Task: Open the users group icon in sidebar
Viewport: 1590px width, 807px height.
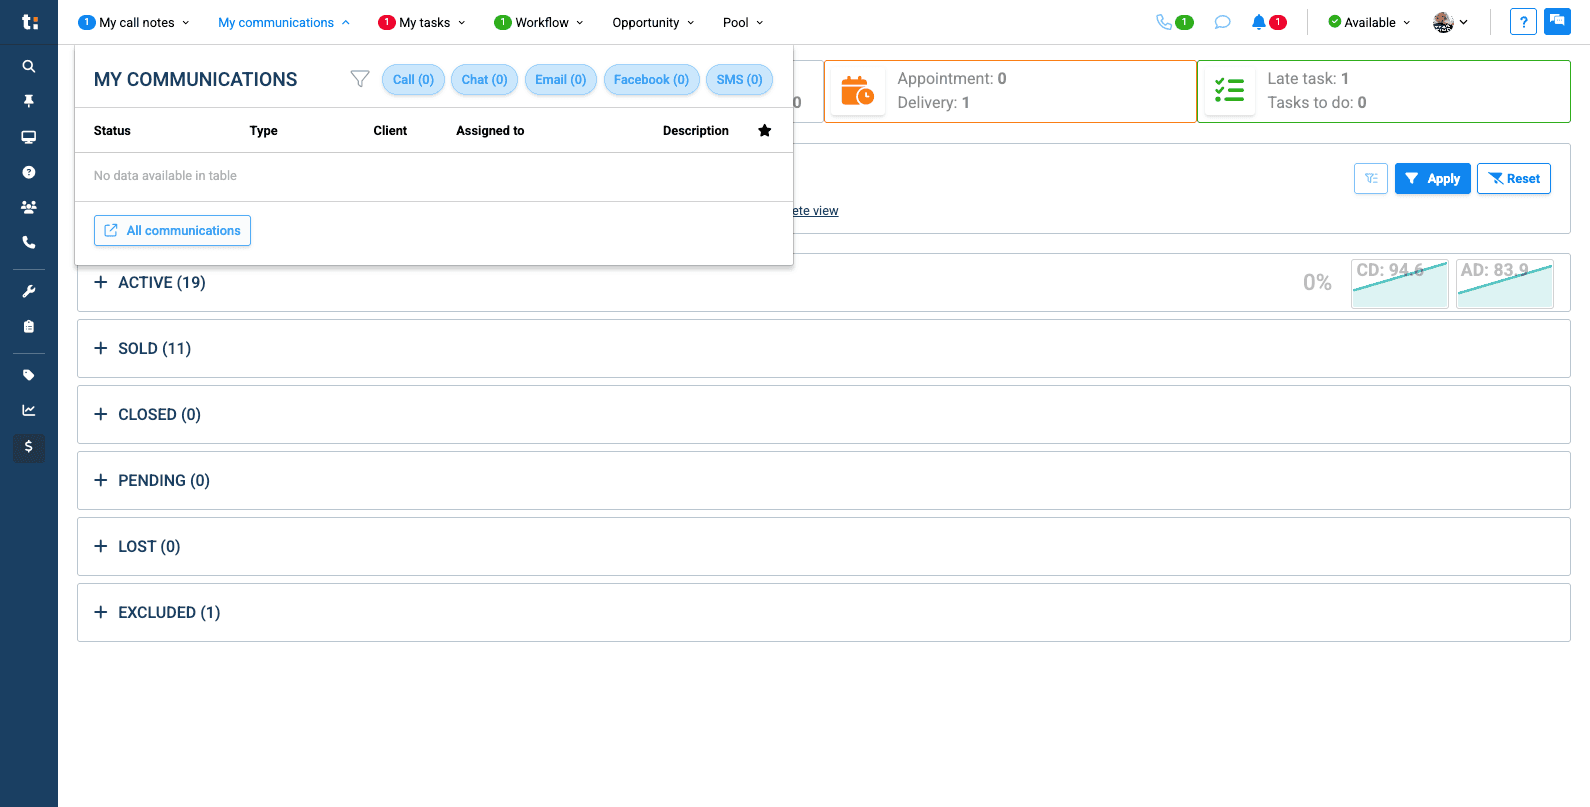Action: [29, 207]
